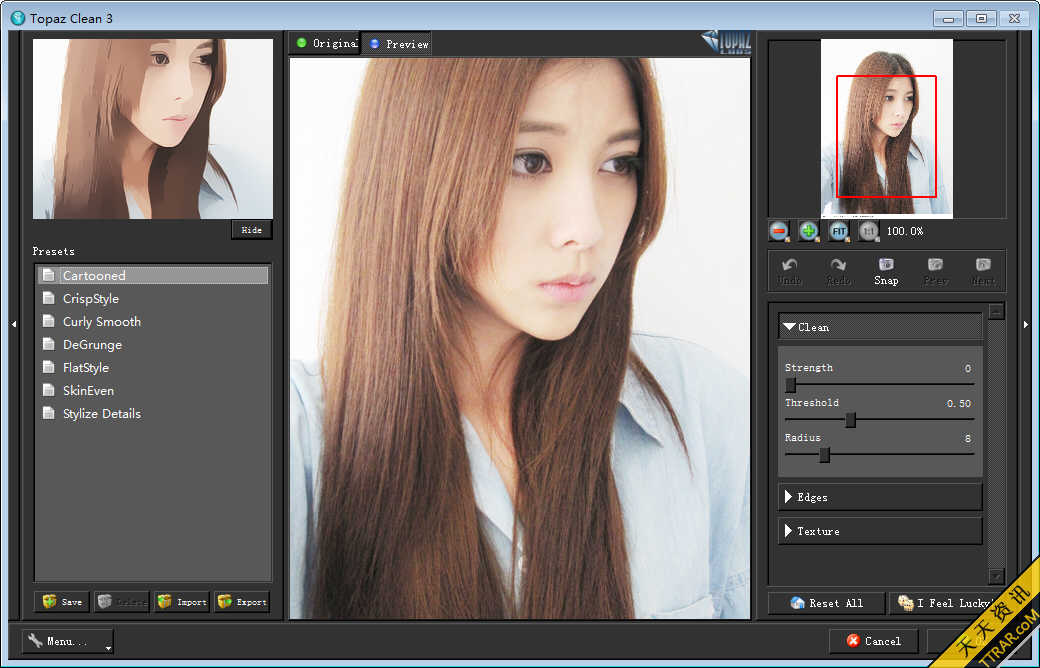Collapse the Clean settings section

[880, 327]
